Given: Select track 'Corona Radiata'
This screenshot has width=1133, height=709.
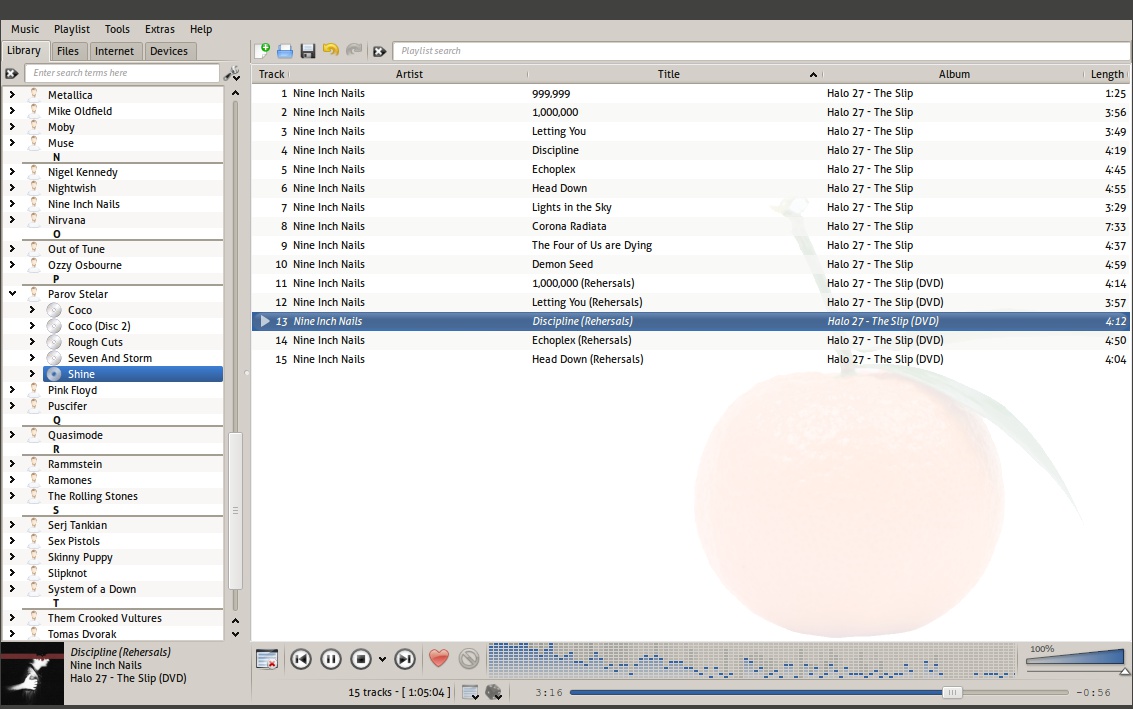Looking at the screenshot, I should (x=690, y=226).
